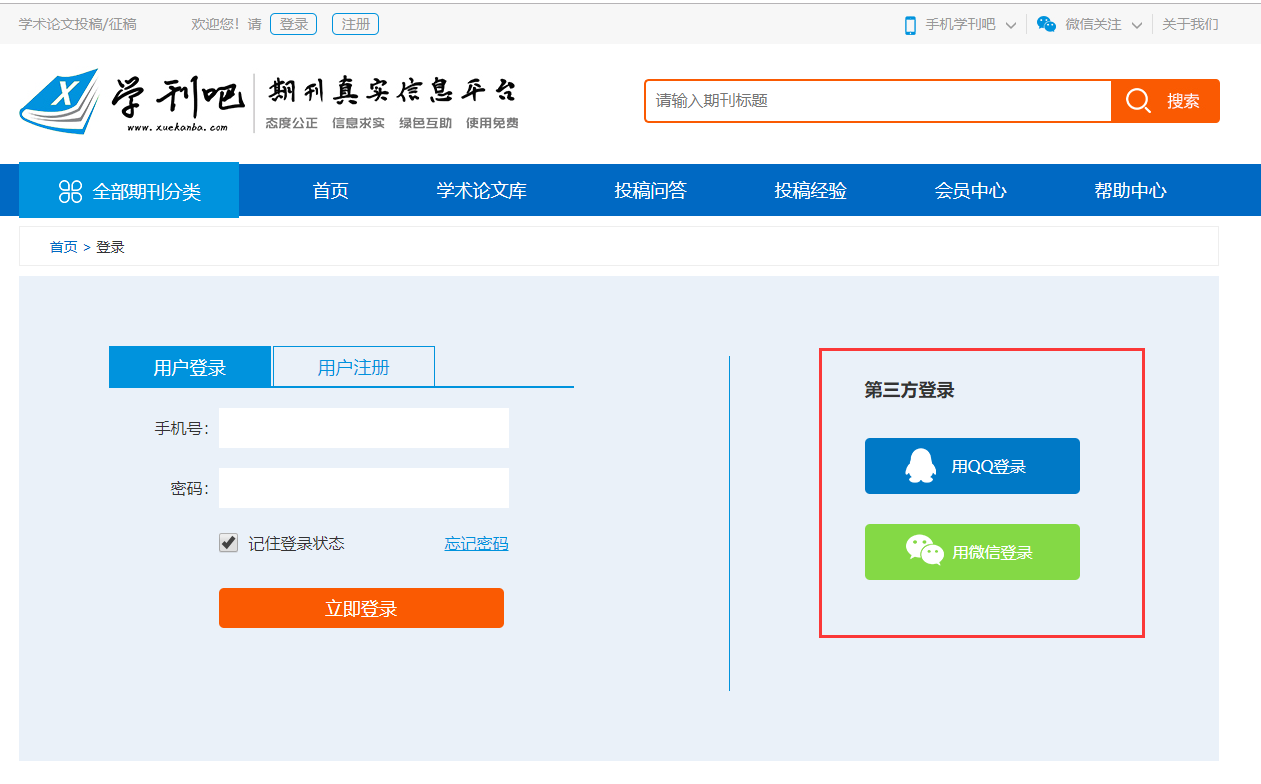
Task: Click the 手机学刊吧 text link
Action: (960, 24)
